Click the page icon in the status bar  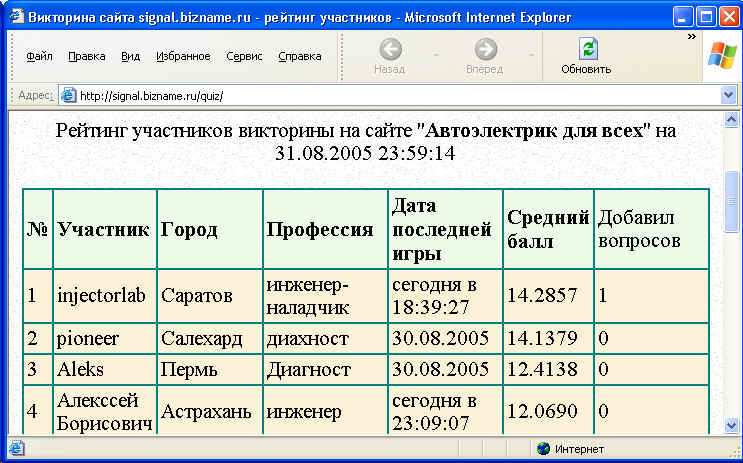coord(17,448)
